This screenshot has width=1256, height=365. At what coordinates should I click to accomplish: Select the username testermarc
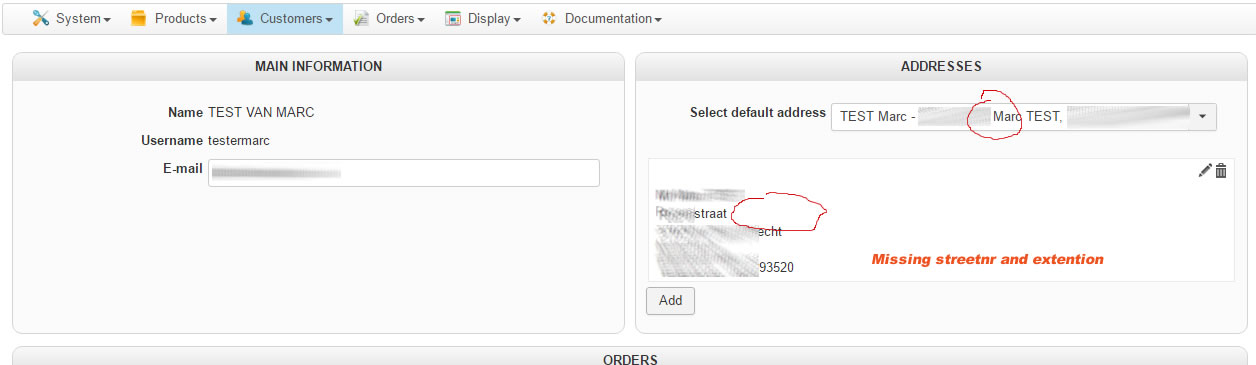point(239,140)
